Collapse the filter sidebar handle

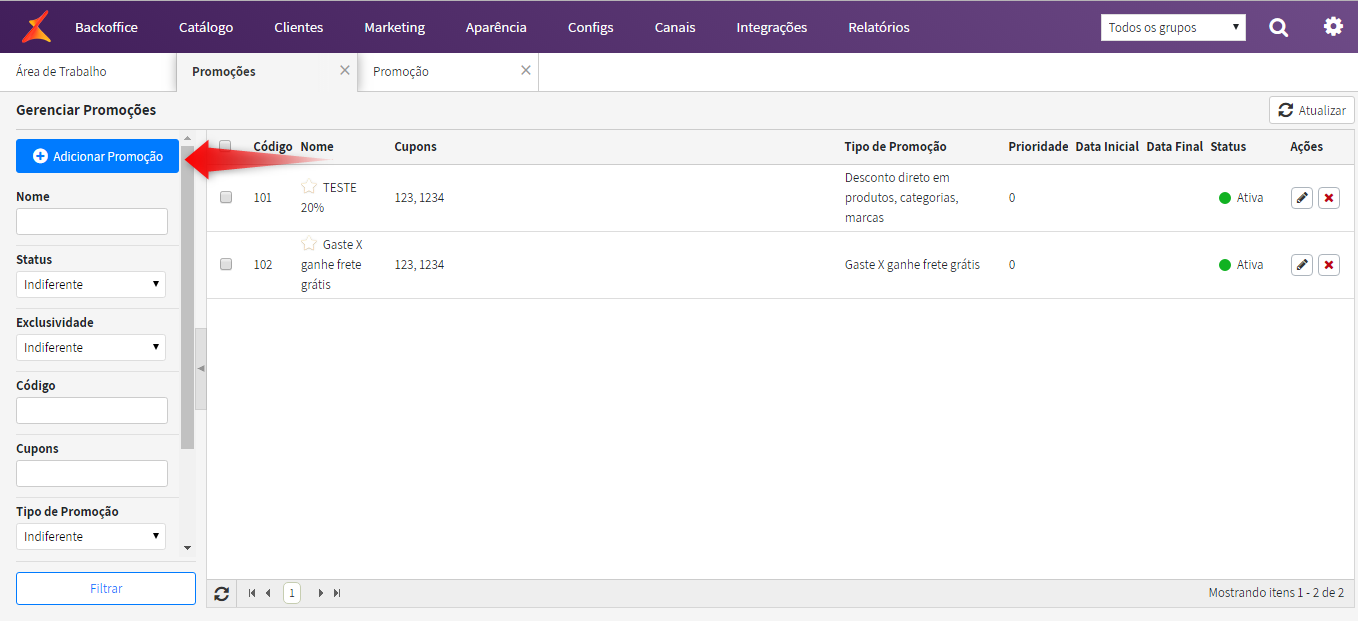tap(201, 369)
